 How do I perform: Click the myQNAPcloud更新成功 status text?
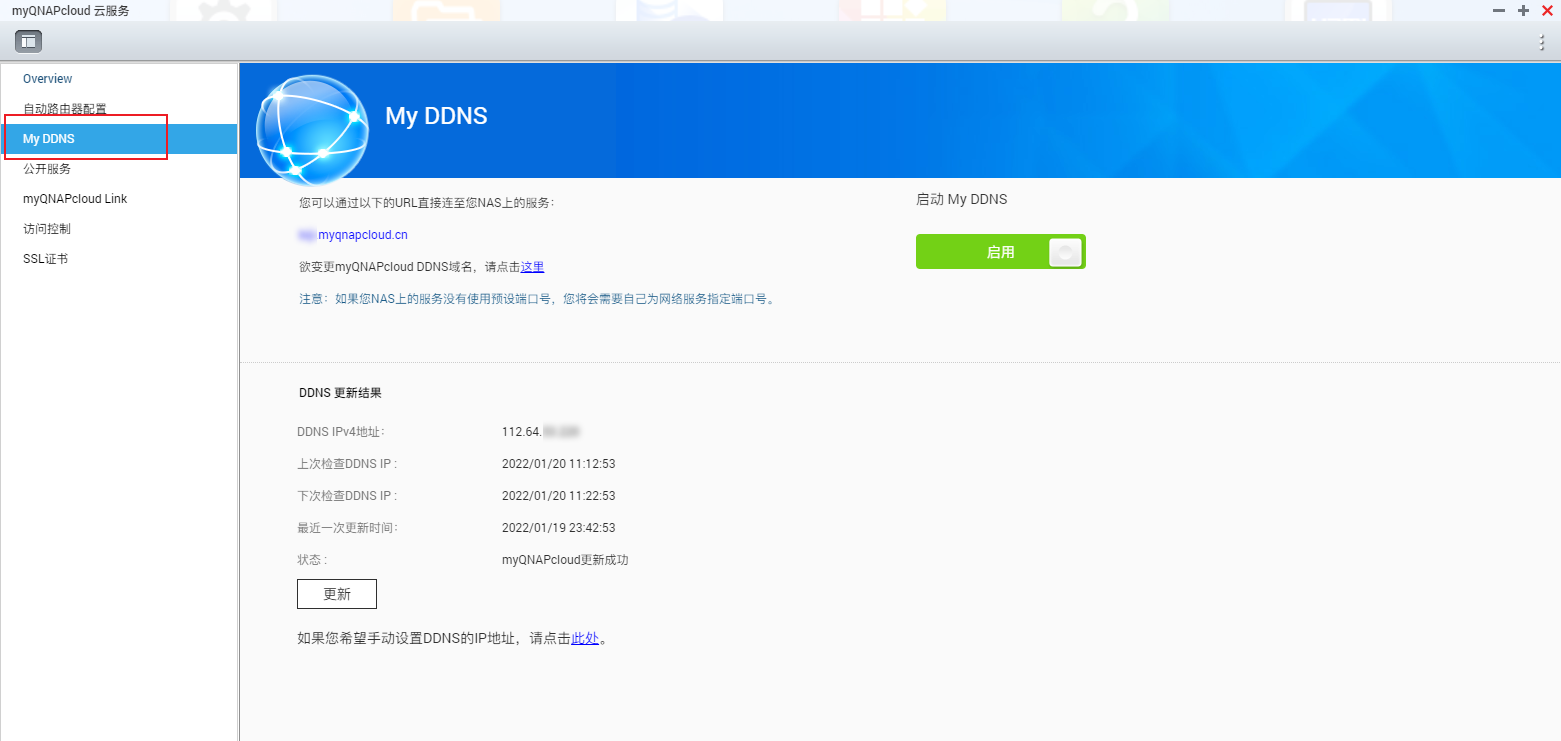pos(565,560)
